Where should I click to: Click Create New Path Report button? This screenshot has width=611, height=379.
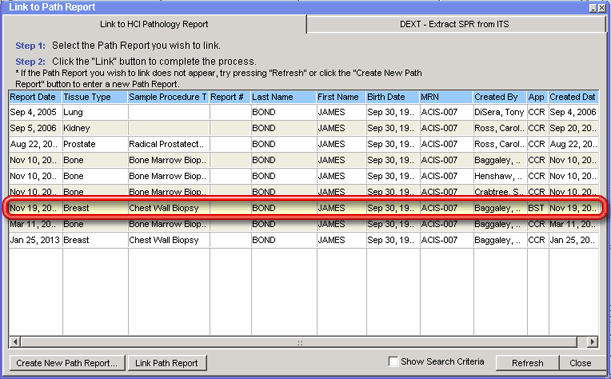coord(67,363)
